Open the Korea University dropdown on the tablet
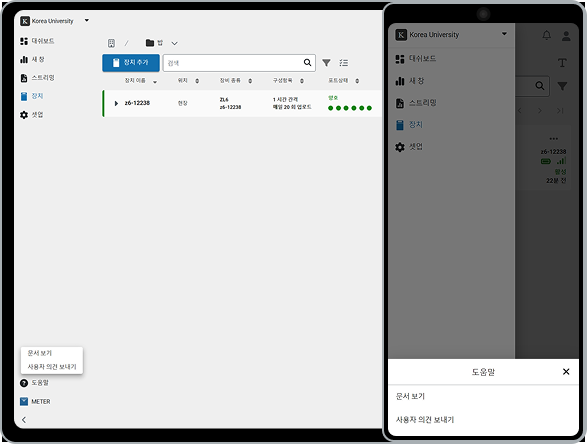Viewport: 587px width, 444px height. click(x=87, y=20)
